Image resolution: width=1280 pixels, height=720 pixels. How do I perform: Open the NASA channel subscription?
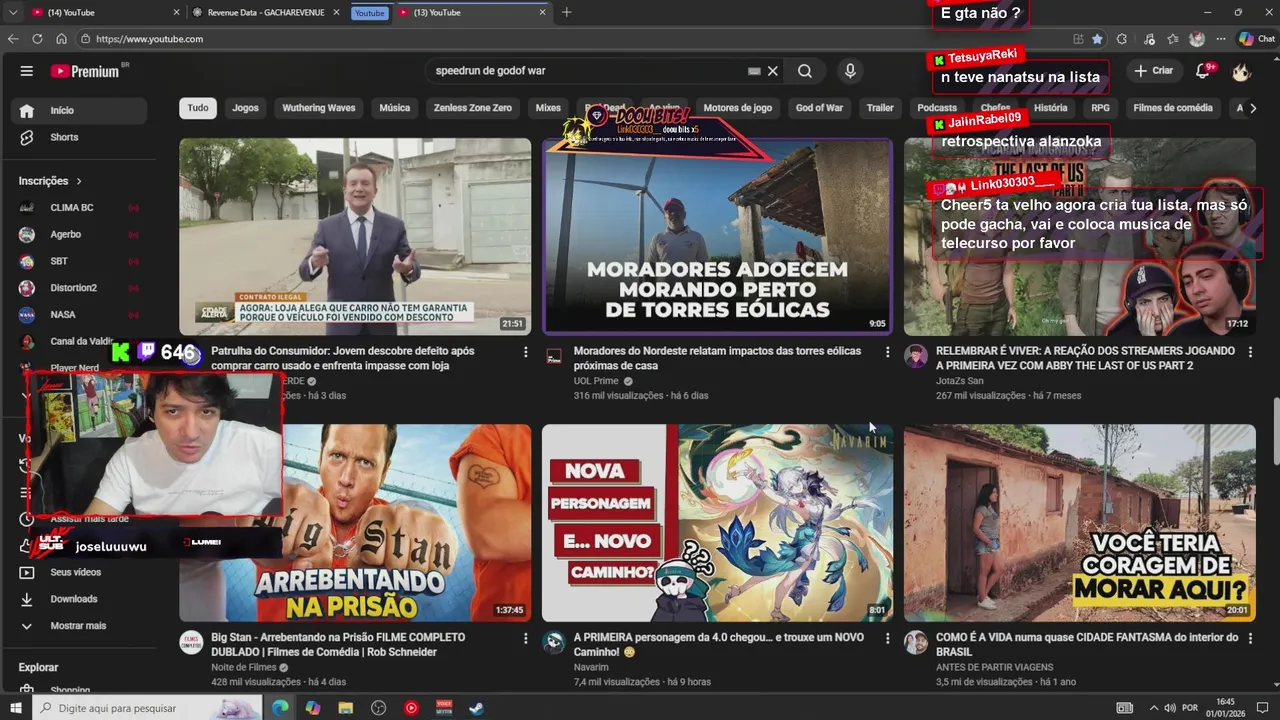[80, 314]
